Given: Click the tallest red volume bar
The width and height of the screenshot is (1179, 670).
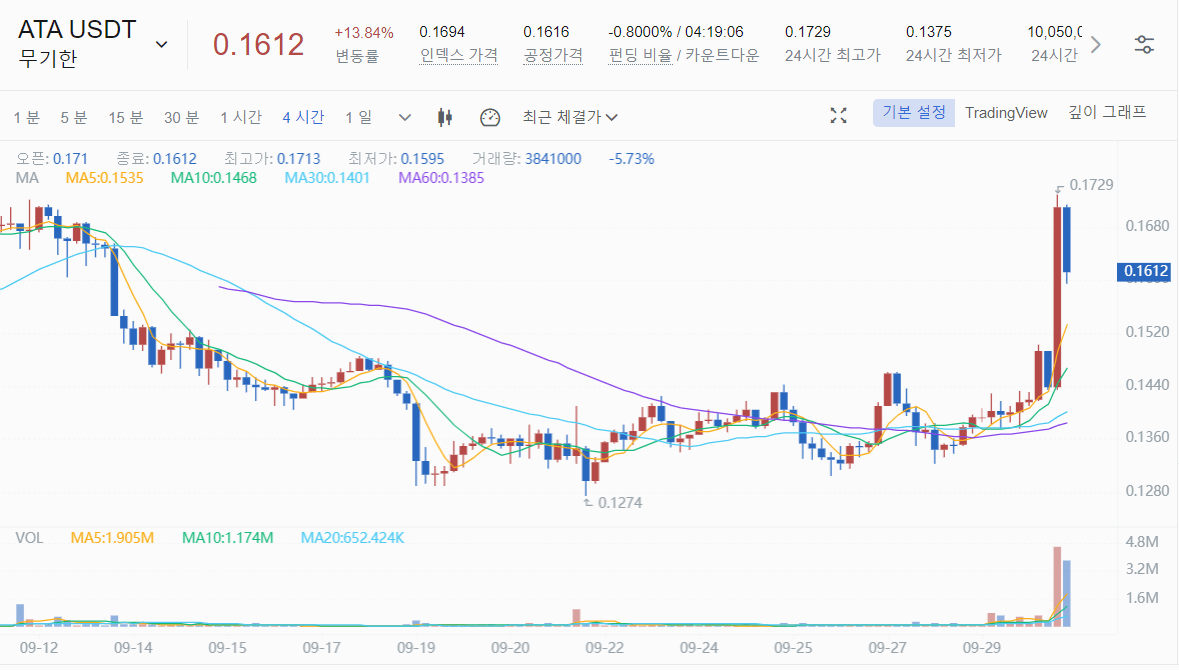Looking at the screenshot, I should pyautogui.click(x=1057, y=587).
